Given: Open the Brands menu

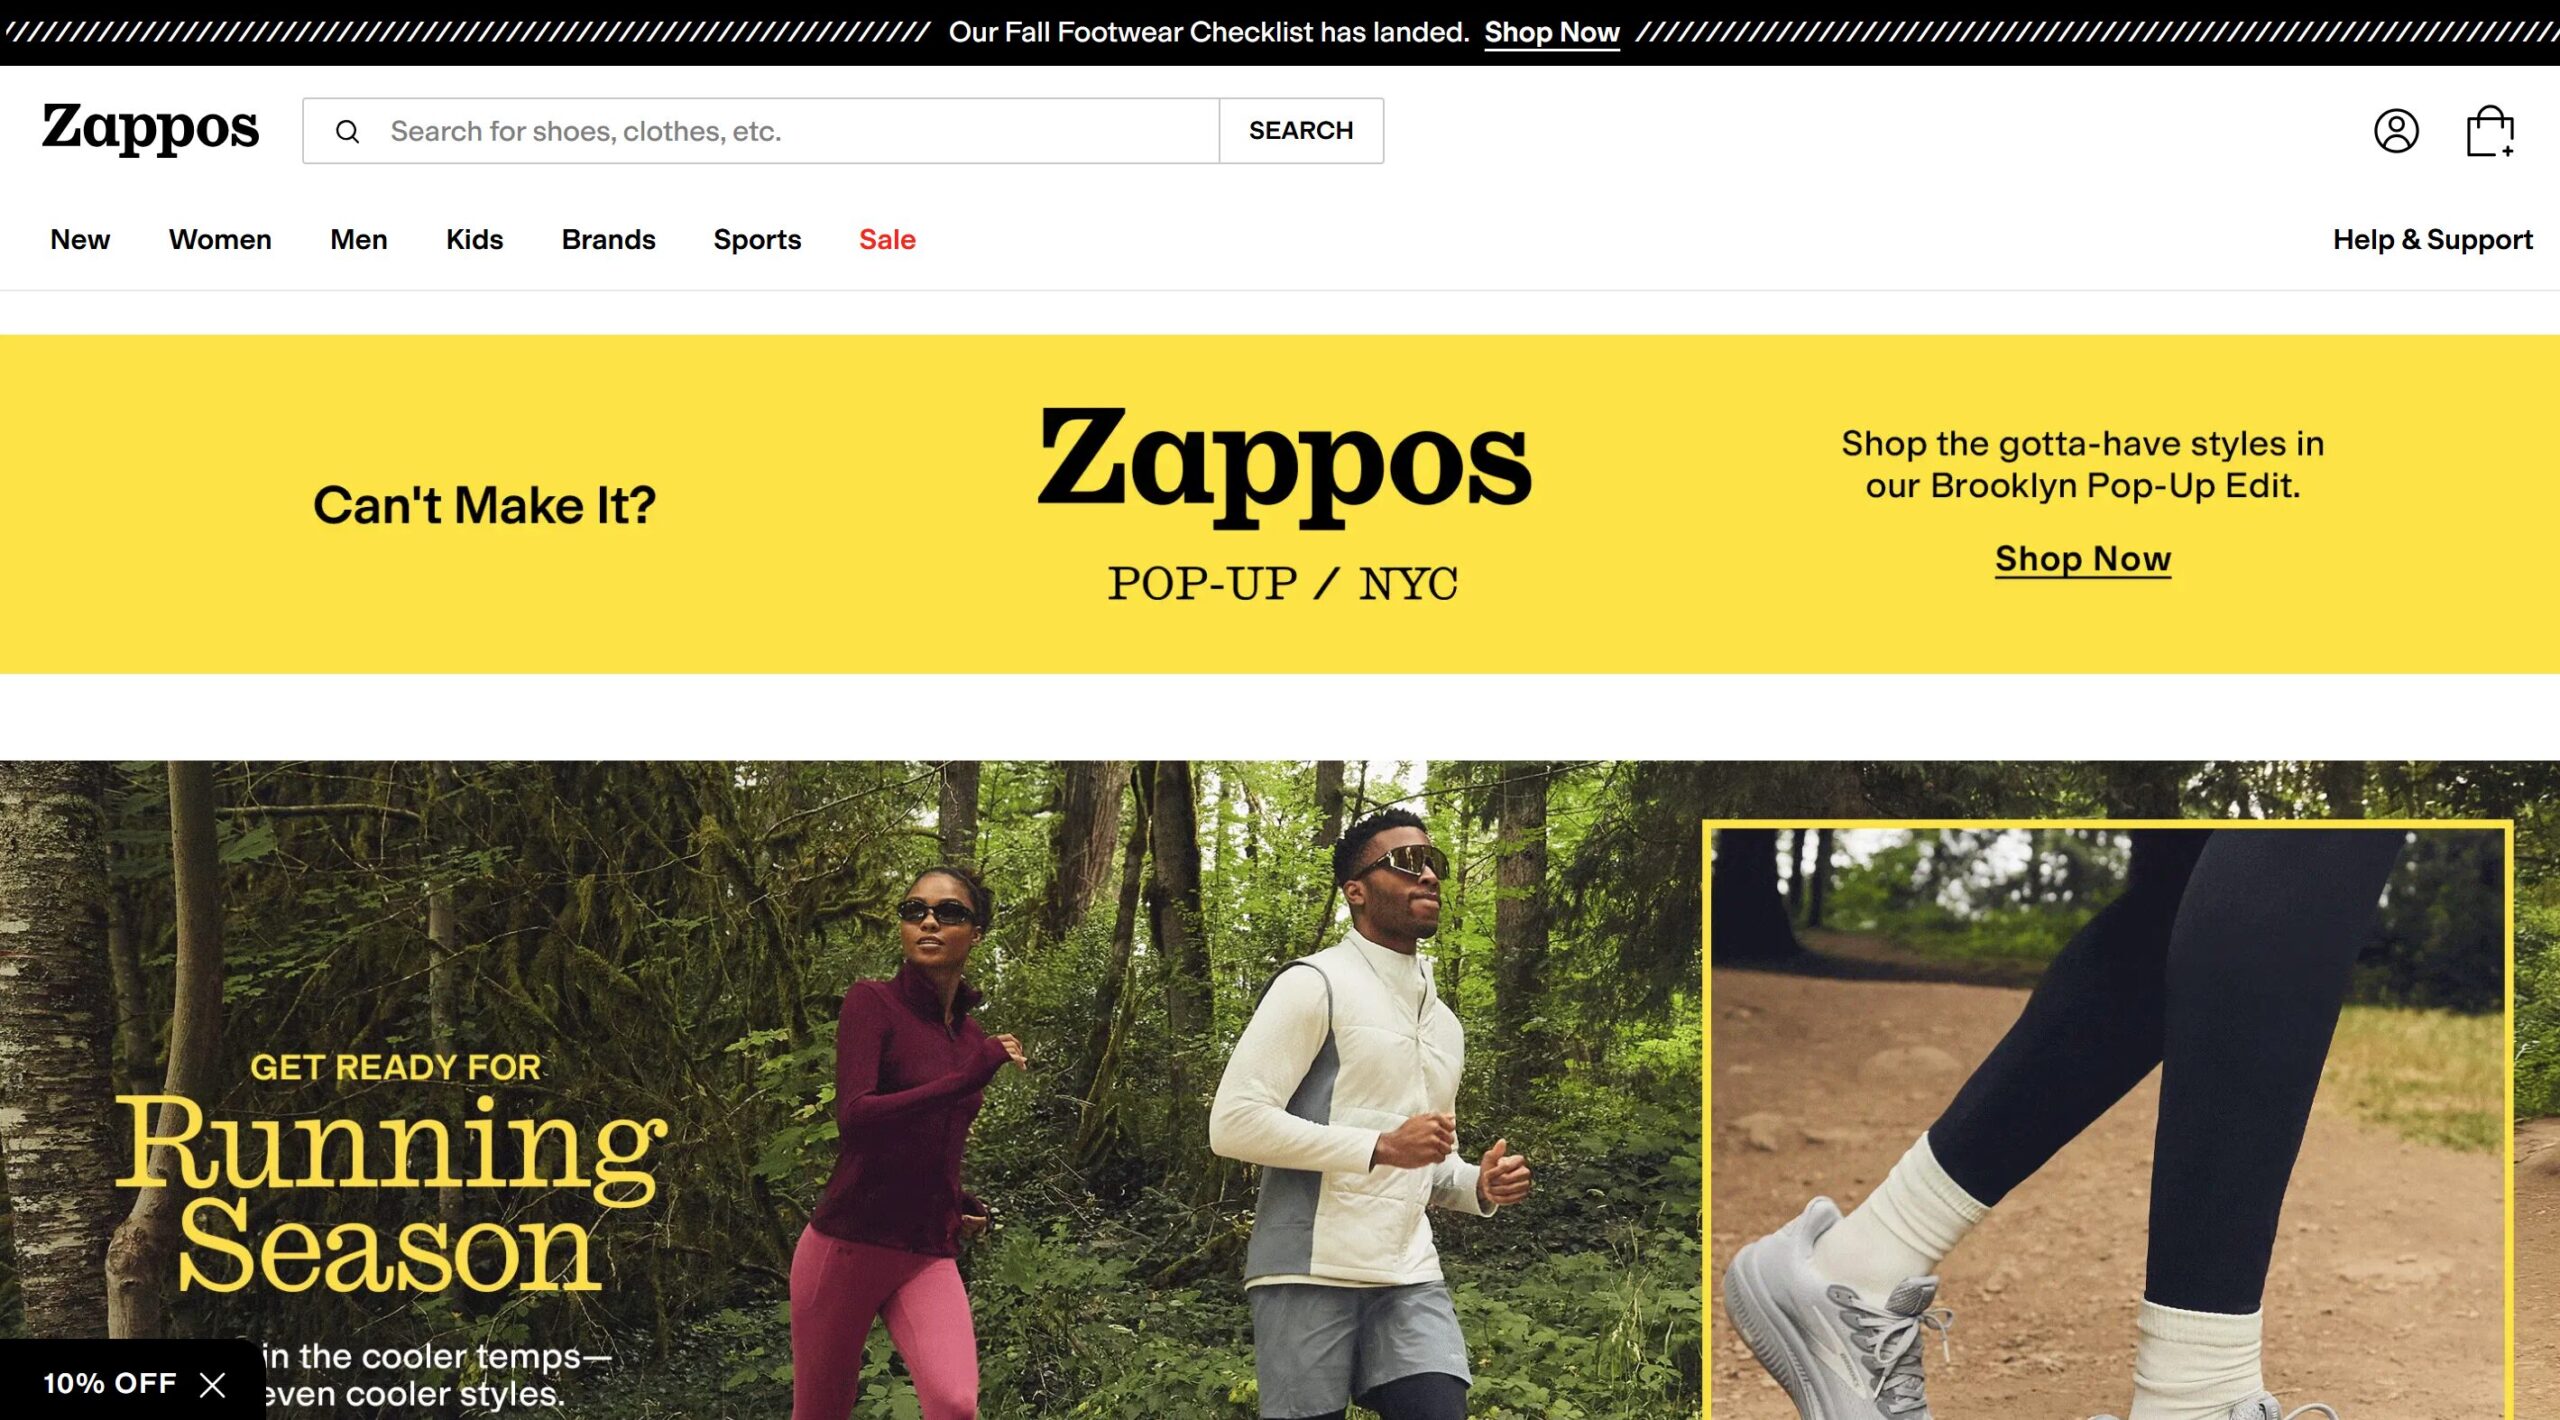Looking at the screenshot, I should click(x=608, y=240).
